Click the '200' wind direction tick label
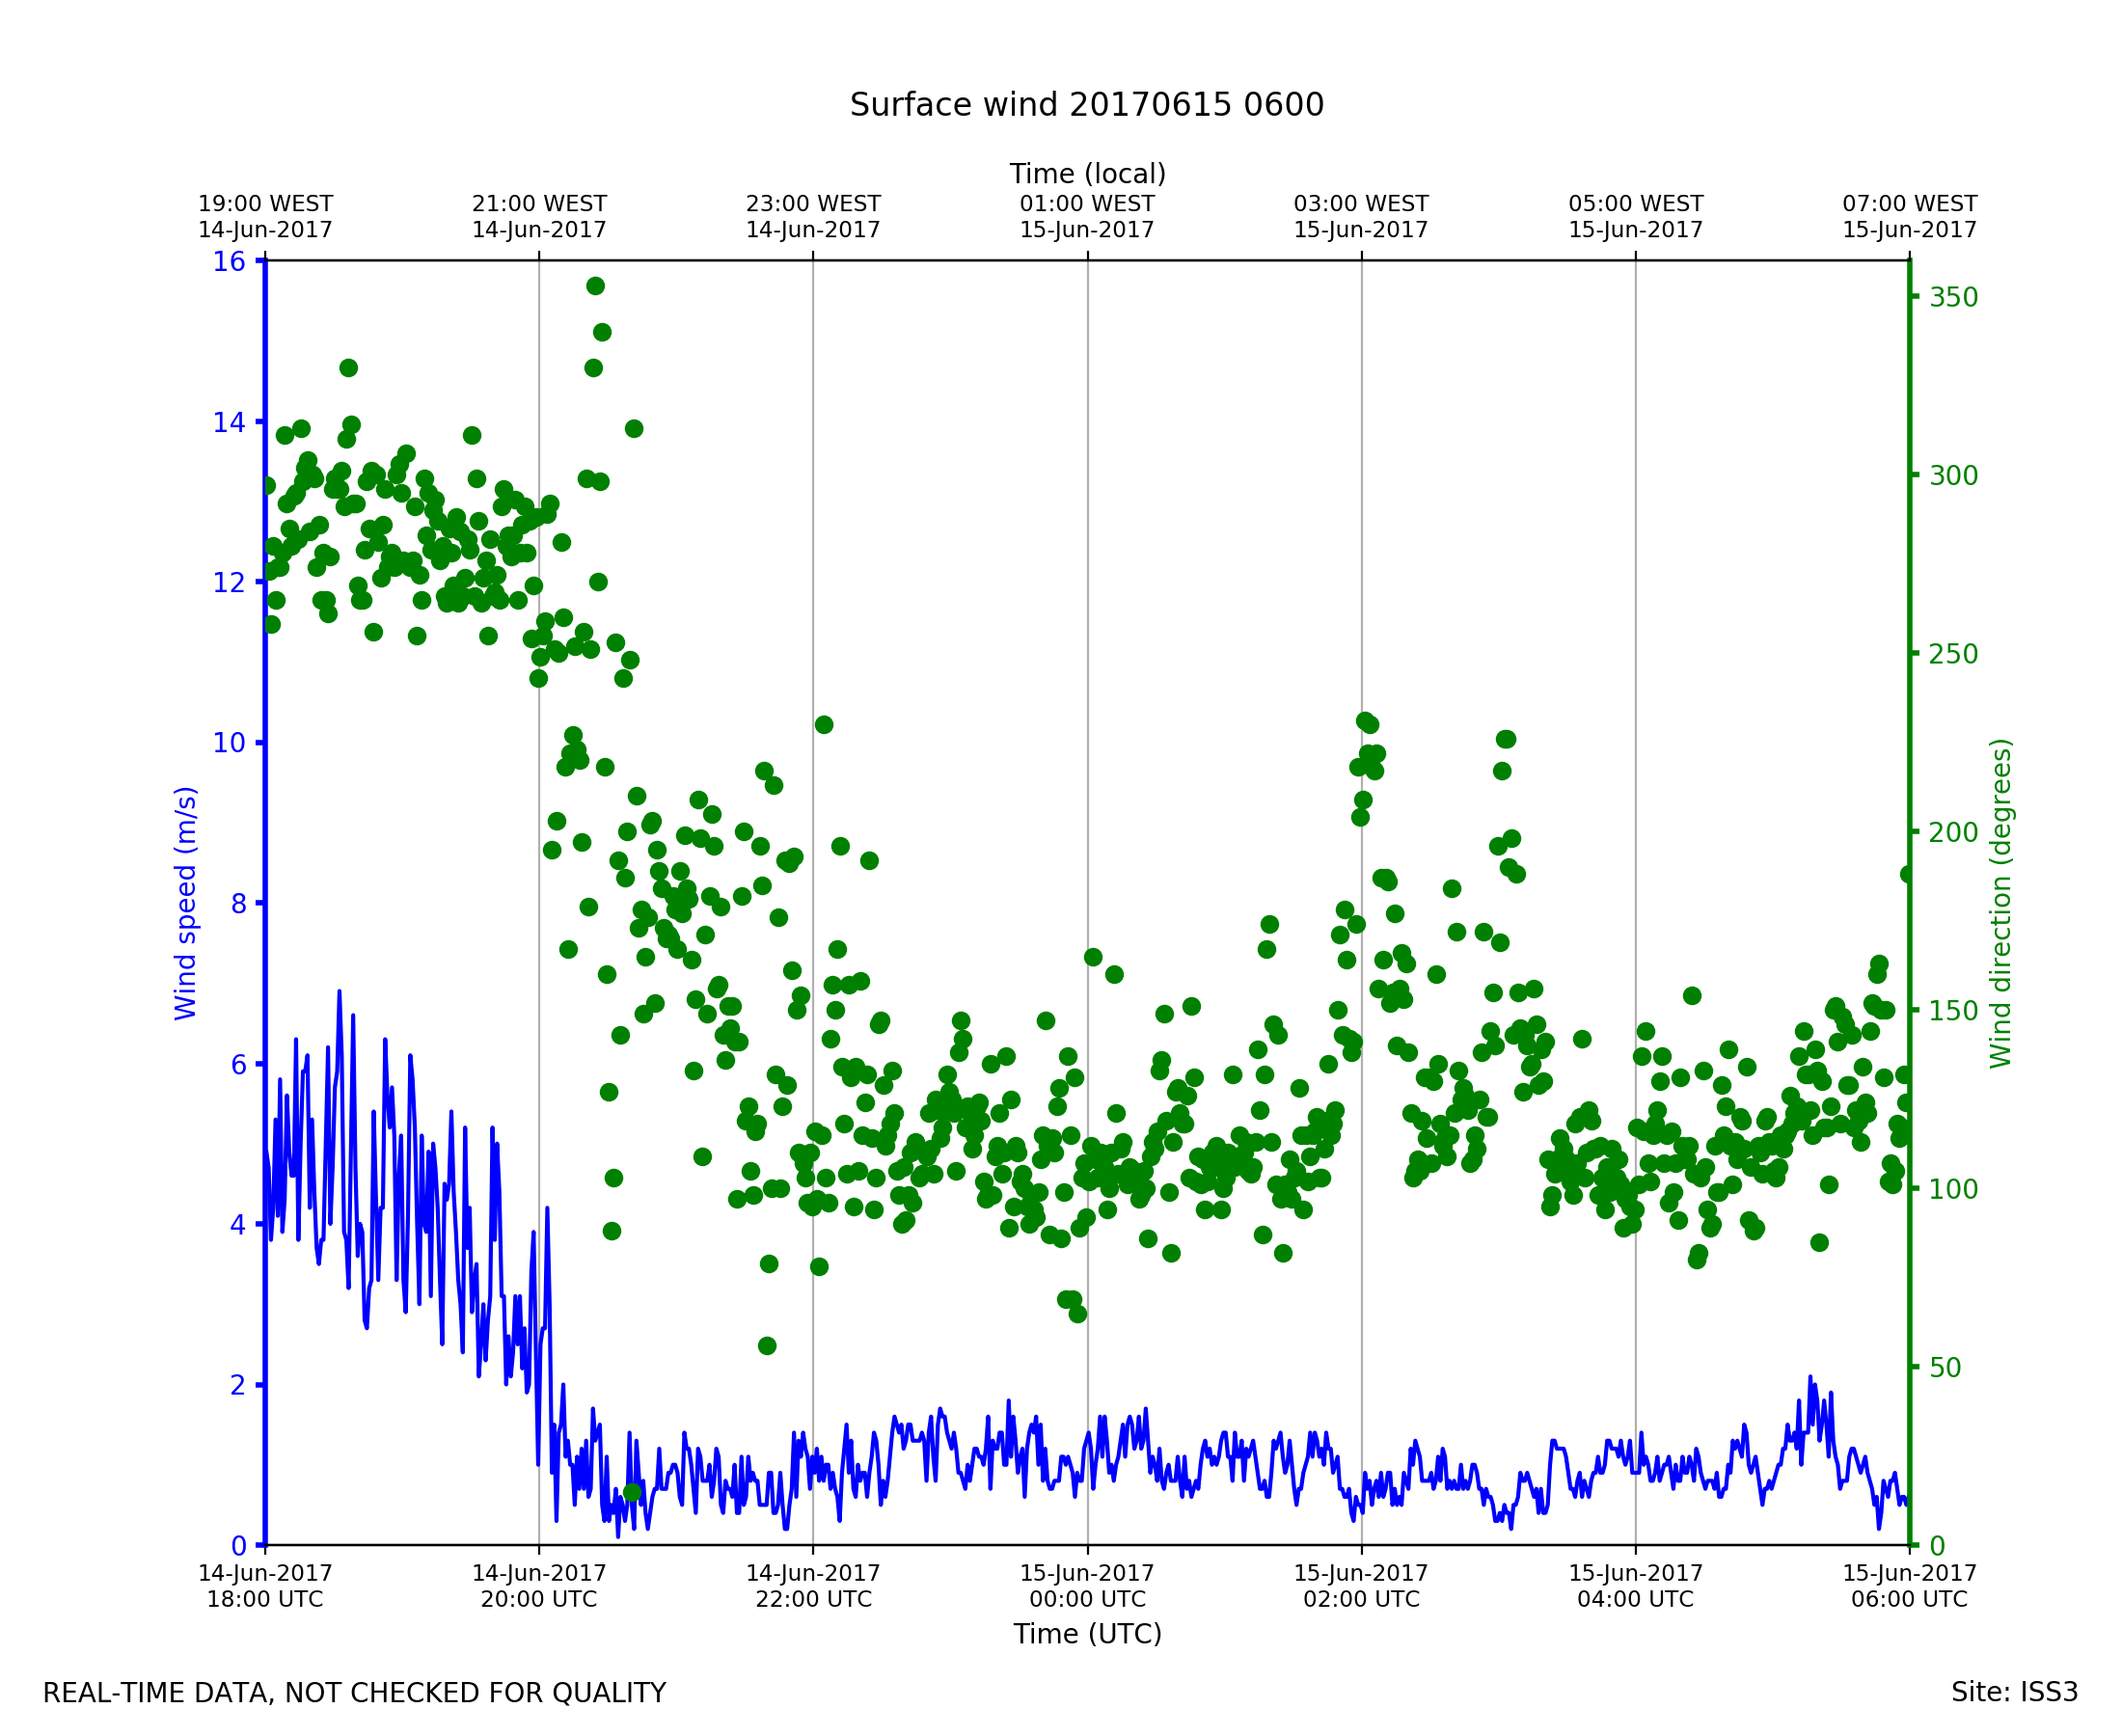 1953,832
